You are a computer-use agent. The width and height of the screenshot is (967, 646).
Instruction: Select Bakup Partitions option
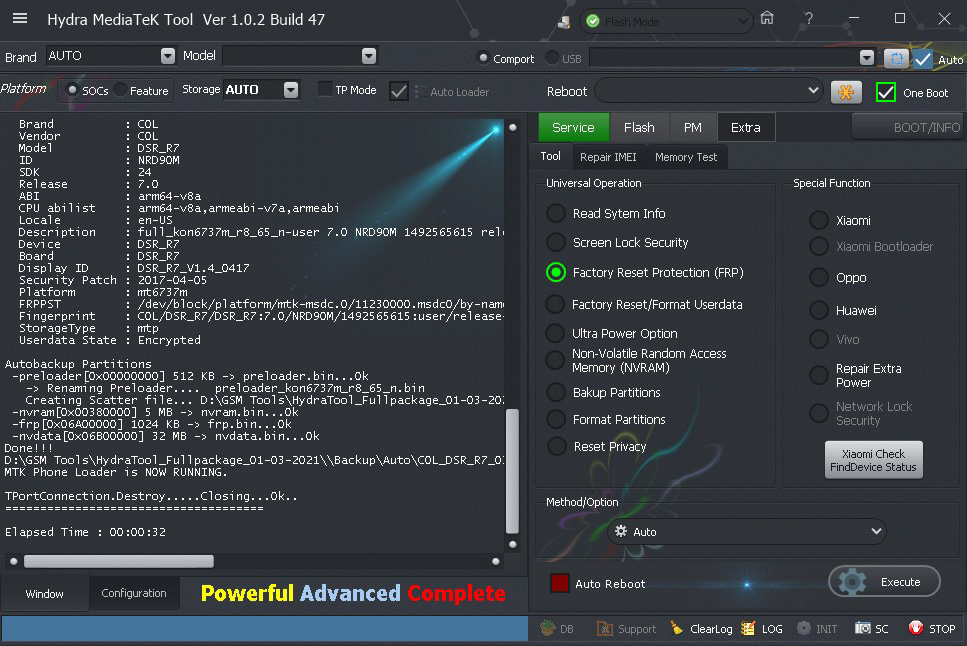(556, 392)
